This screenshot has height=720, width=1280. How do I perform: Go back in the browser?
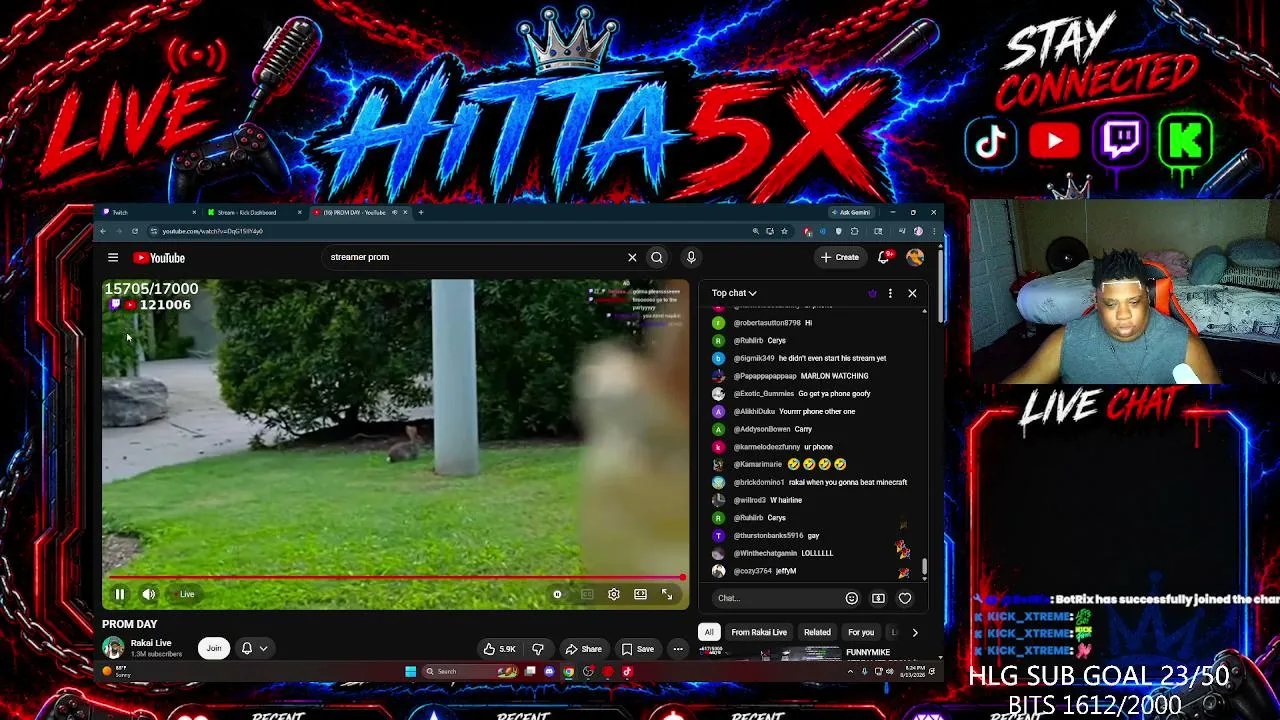coord(103,231)
